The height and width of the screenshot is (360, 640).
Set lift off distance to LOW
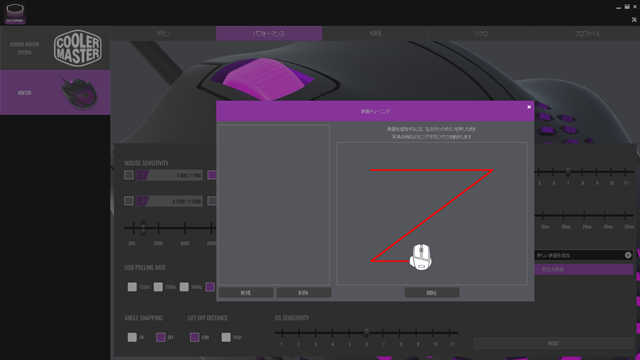coord(194,337)
